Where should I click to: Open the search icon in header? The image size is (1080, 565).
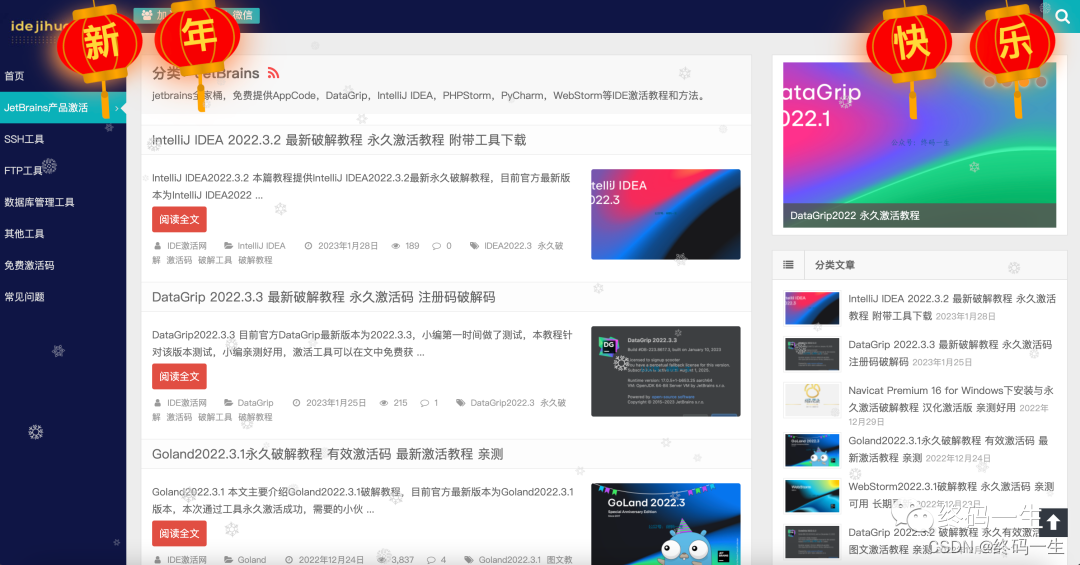point(1063,16)
